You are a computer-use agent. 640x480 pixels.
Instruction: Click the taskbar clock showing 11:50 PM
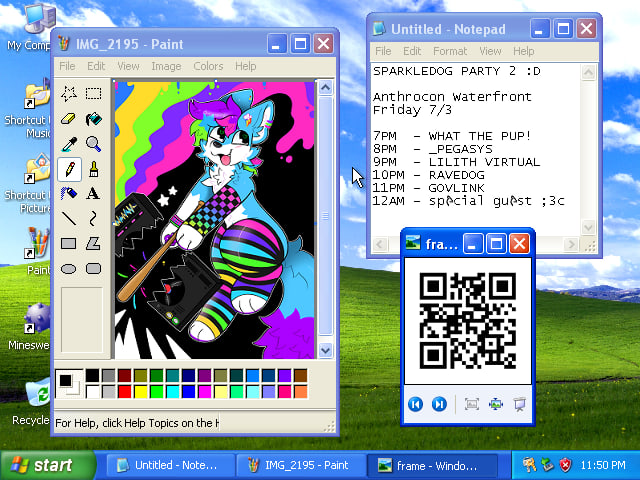click(603, 465)
